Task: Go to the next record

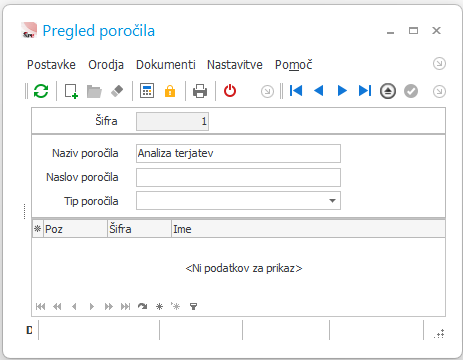Action: point(342,91)
